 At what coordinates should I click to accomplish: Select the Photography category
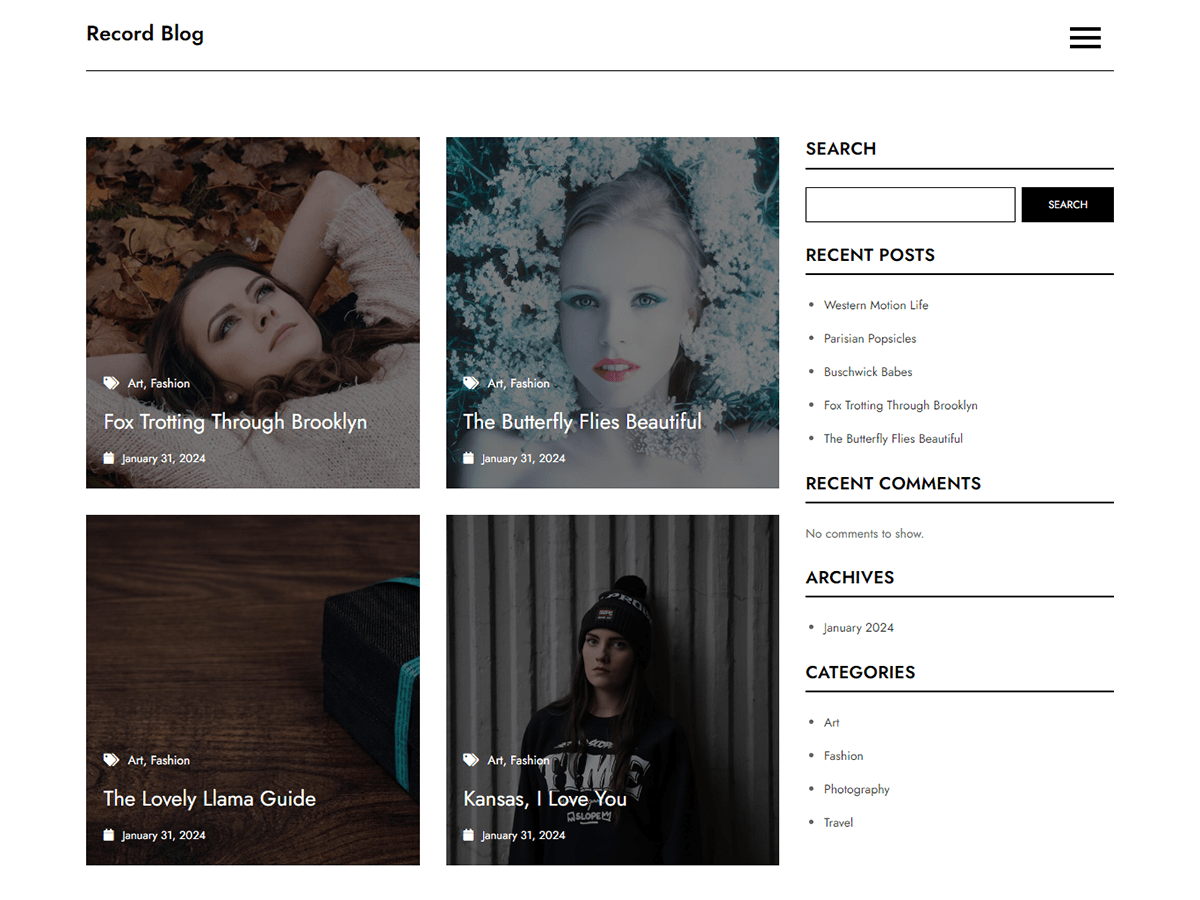pyautogui.click(x=857, y=789)
